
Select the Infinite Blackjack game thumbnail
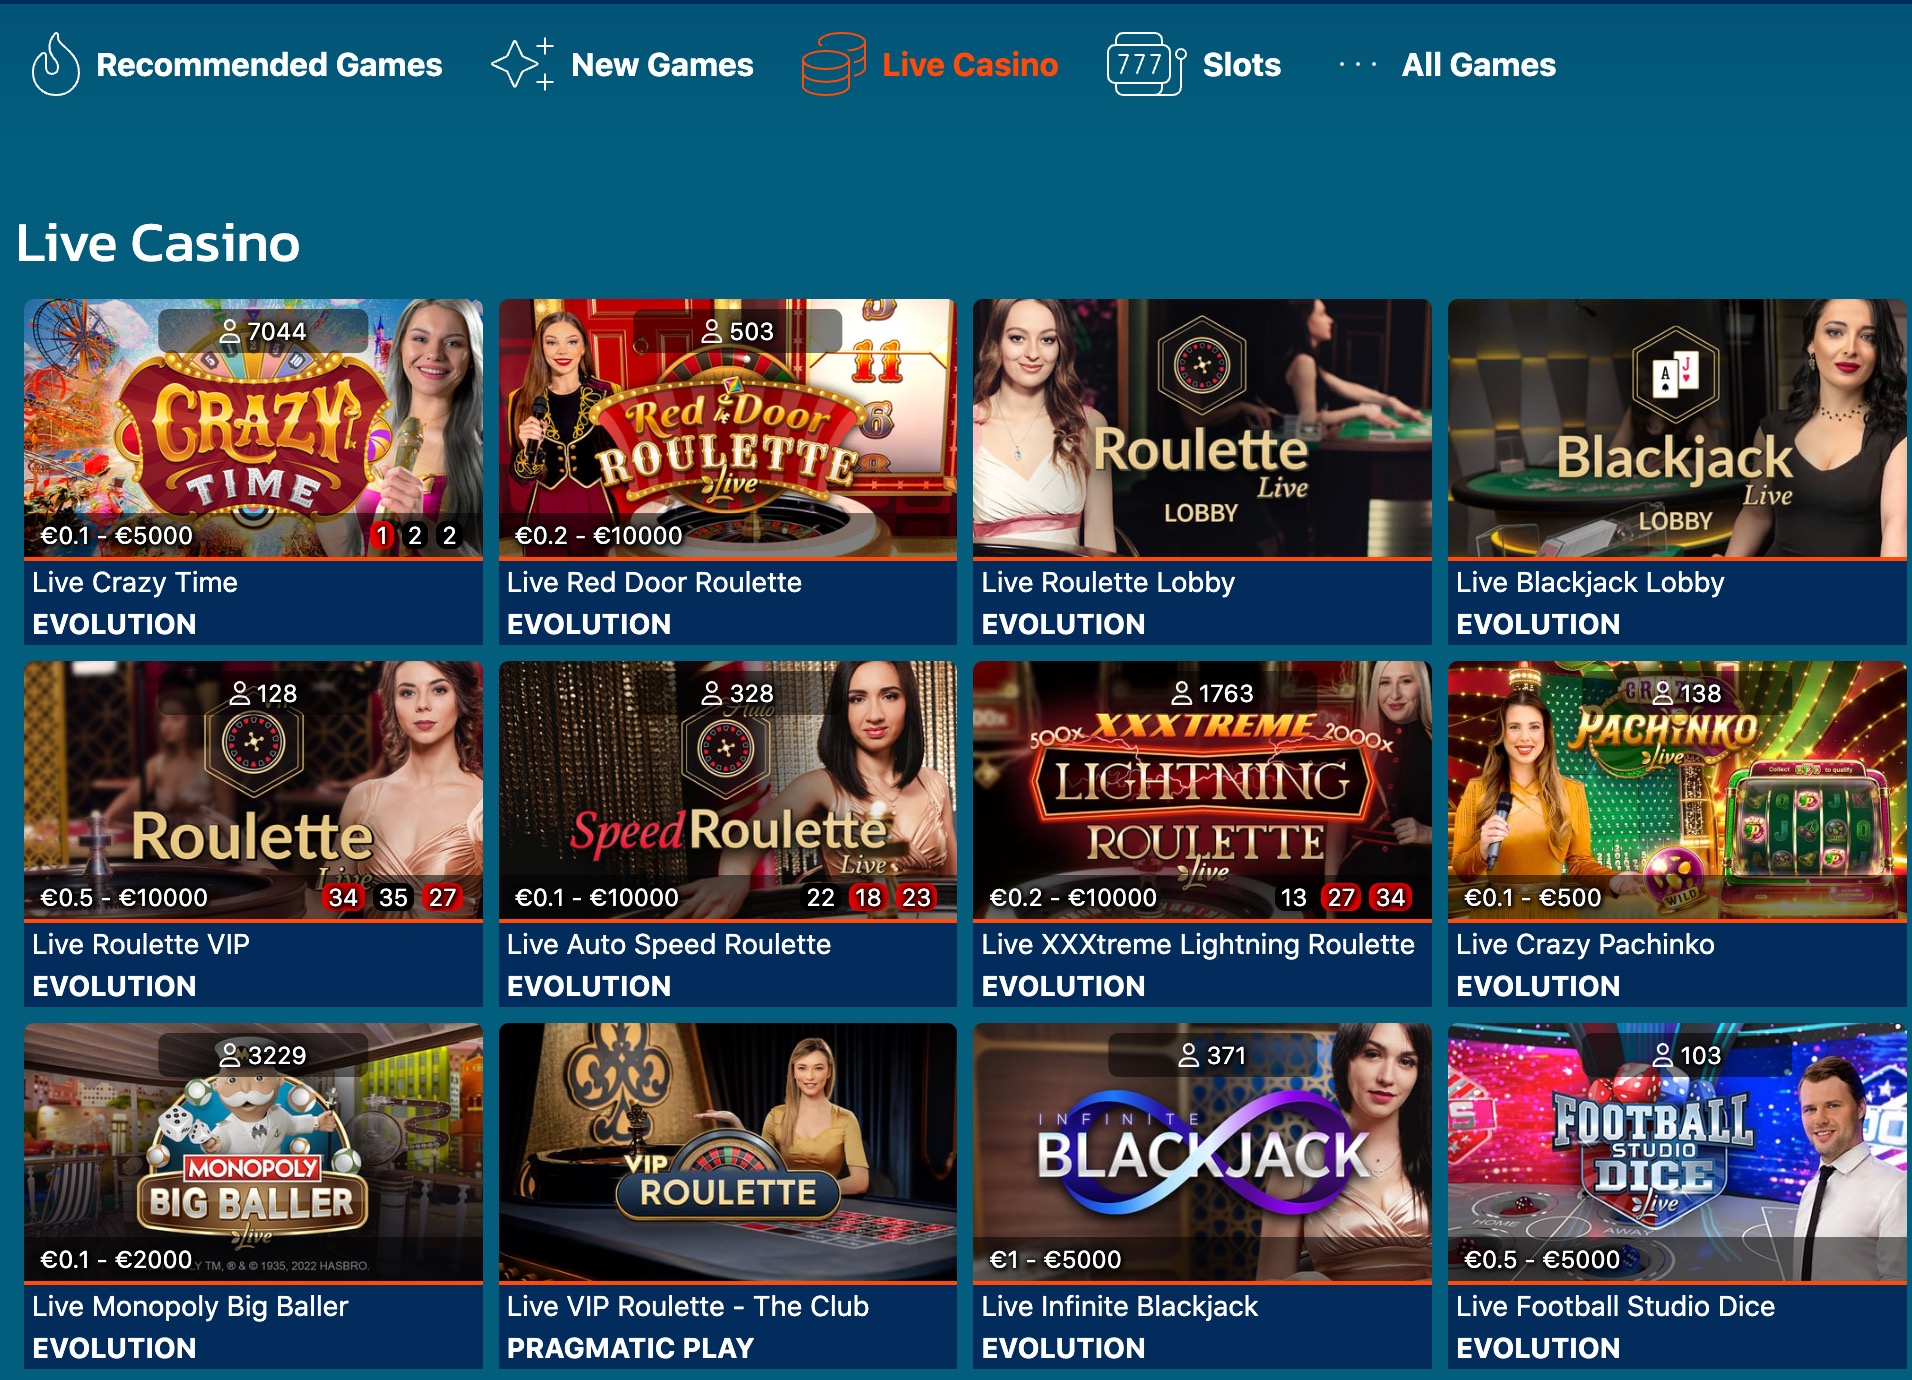tap(1202, 1152)
